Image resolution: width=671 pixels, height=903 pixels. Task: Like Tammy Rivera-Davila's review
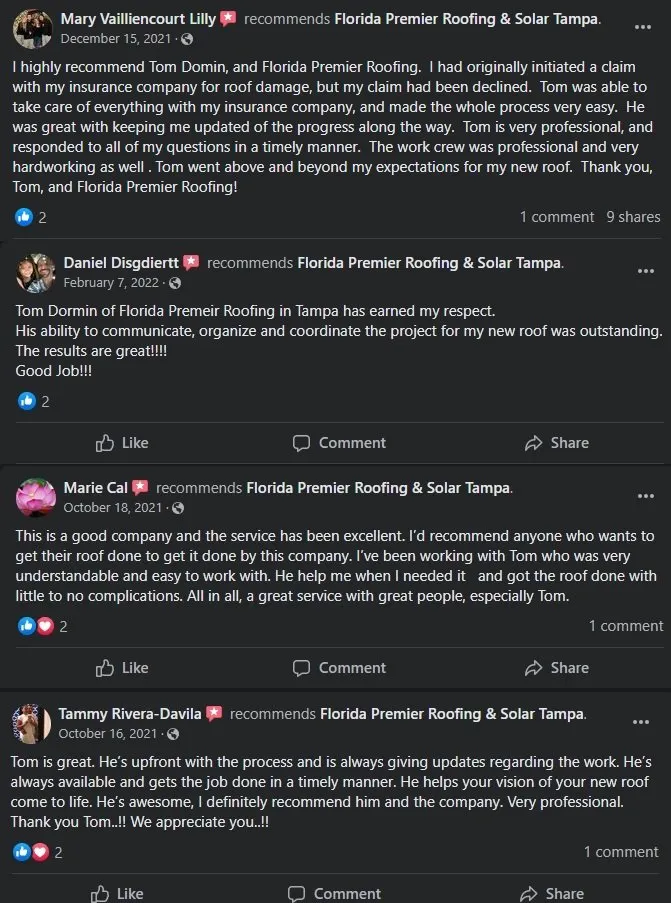pos(118,893)
